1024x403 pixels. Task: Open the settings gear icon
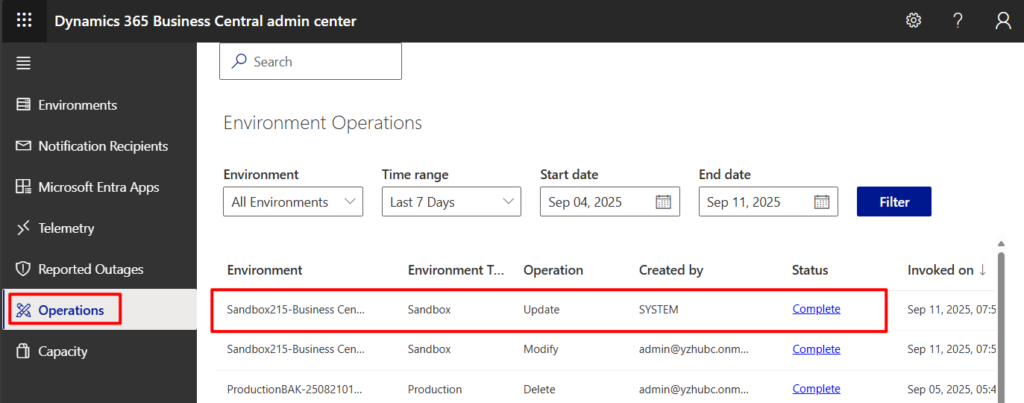pos(913,21)
